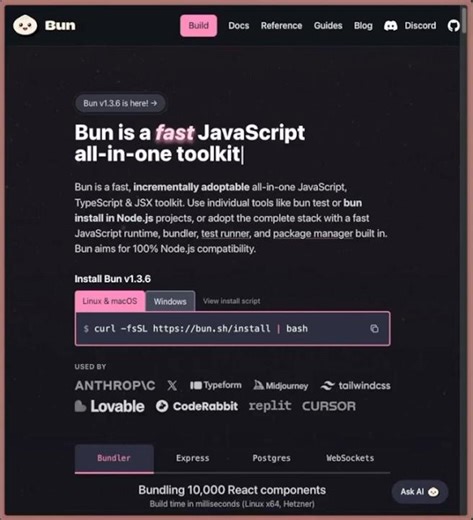Switch to the Windows install tab
The height and width of the screenshot is (520, 473).
click(170, 301)
